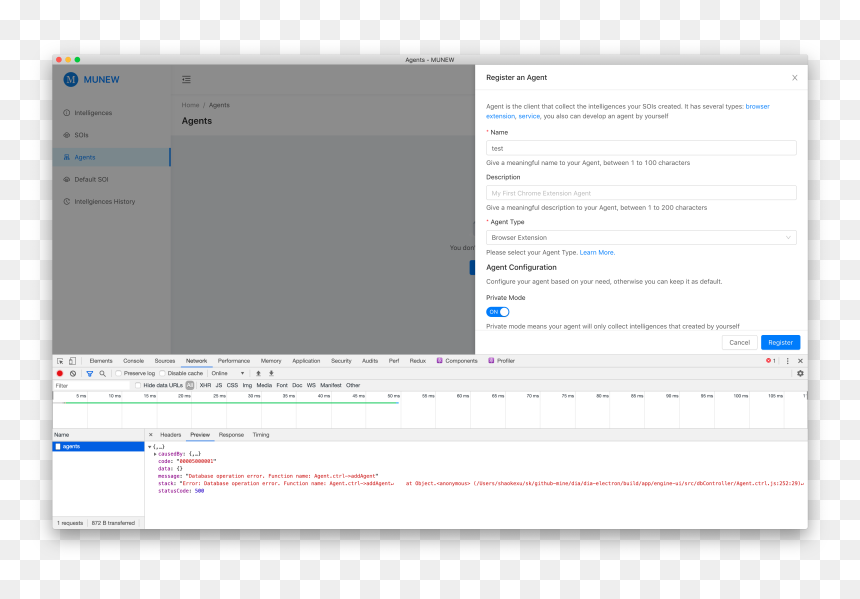Viewport: 860px width, 599px height.
Task: Click the network Filter text box
Action: tap(92, 386)
